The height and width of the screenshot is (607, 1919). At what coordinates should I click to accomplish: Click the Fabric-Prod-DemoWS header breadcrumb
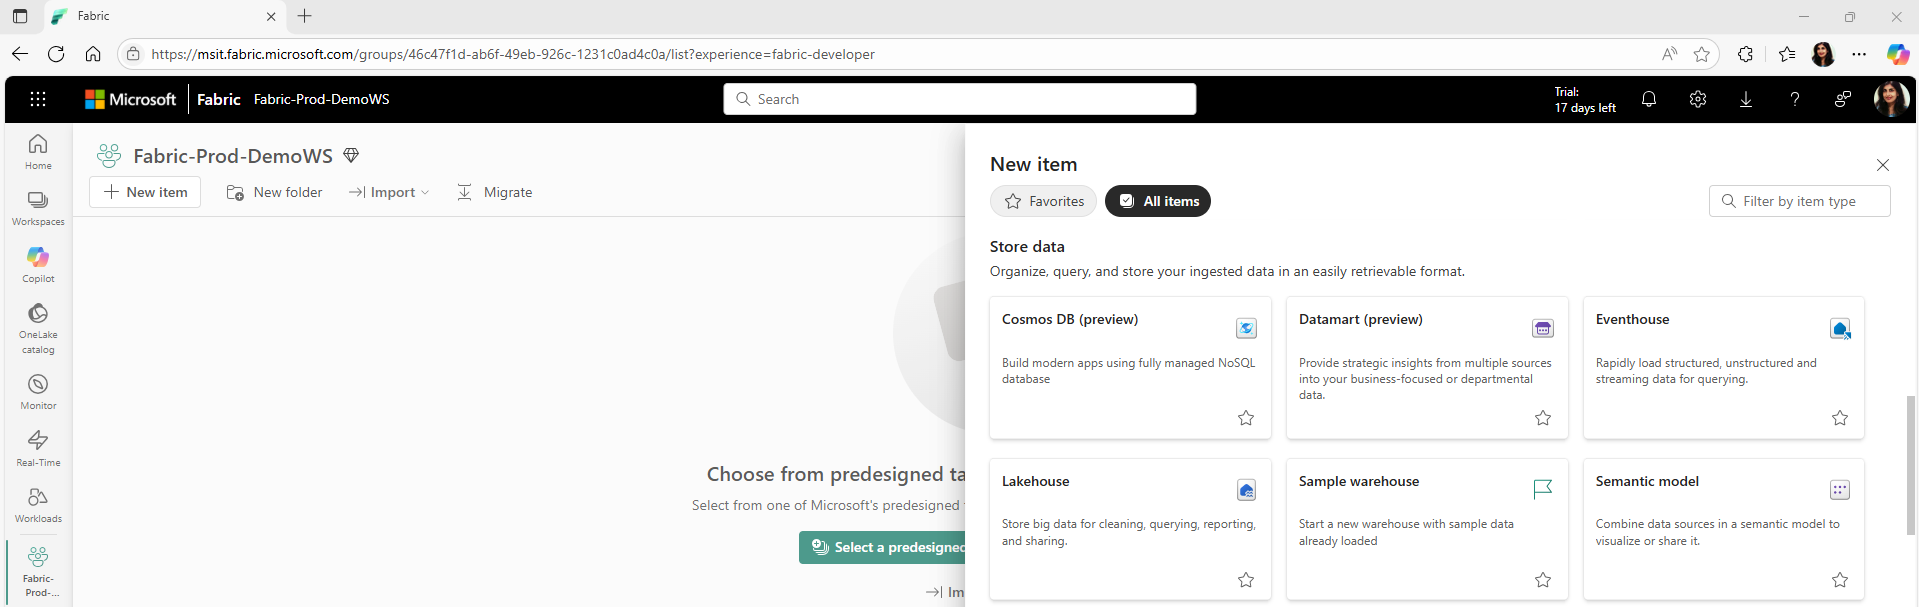[x=321, y=99]
